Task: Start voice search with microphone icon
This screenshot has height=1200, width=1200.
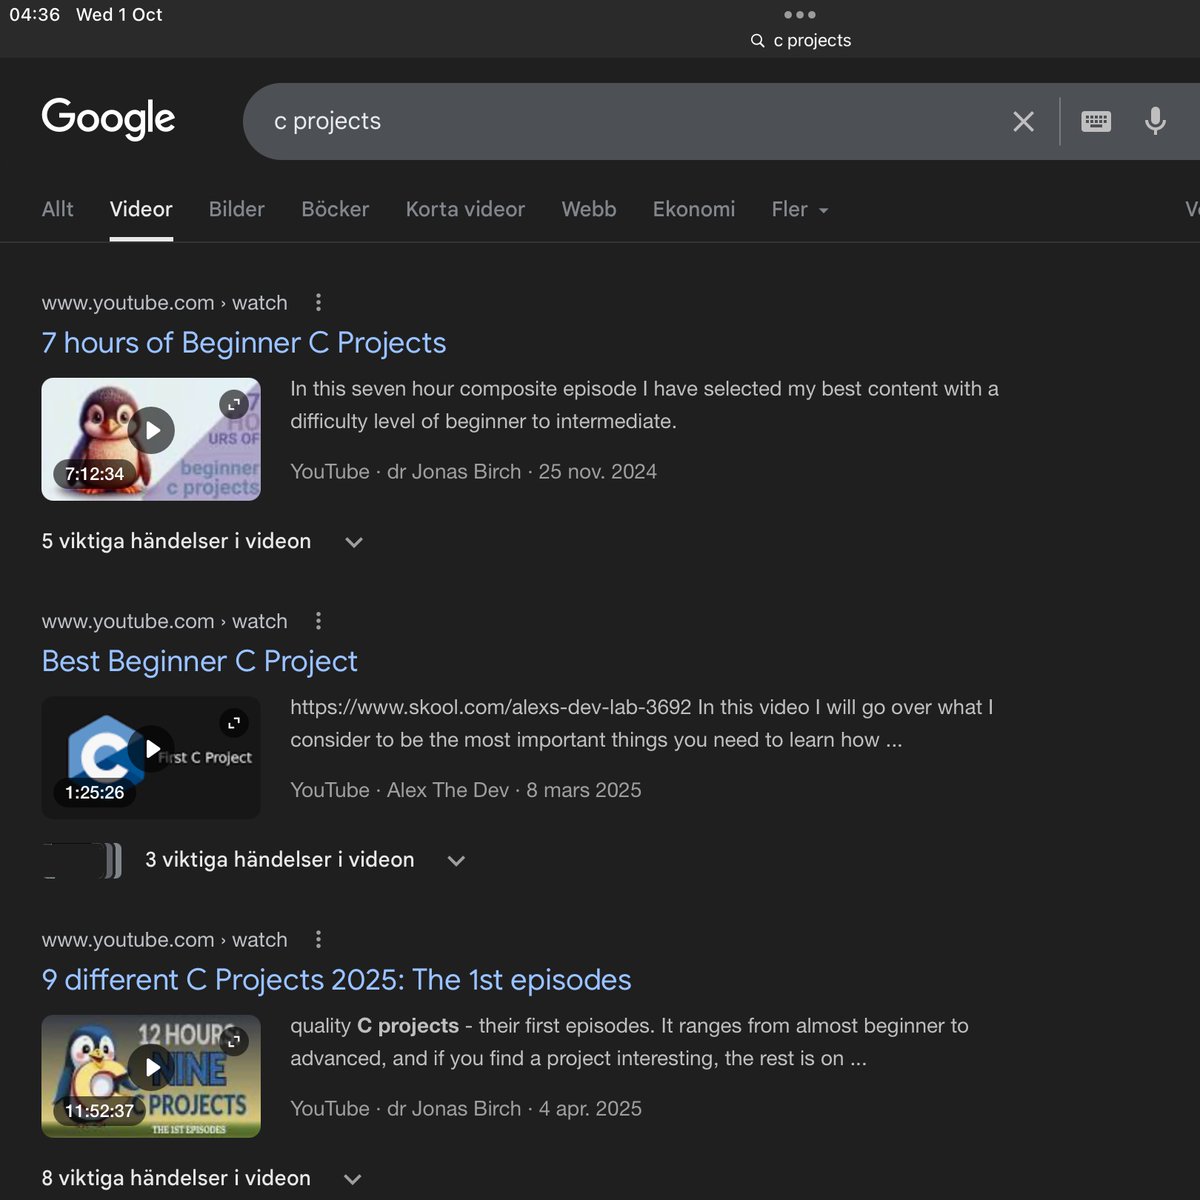Action: coord(1155,121)
